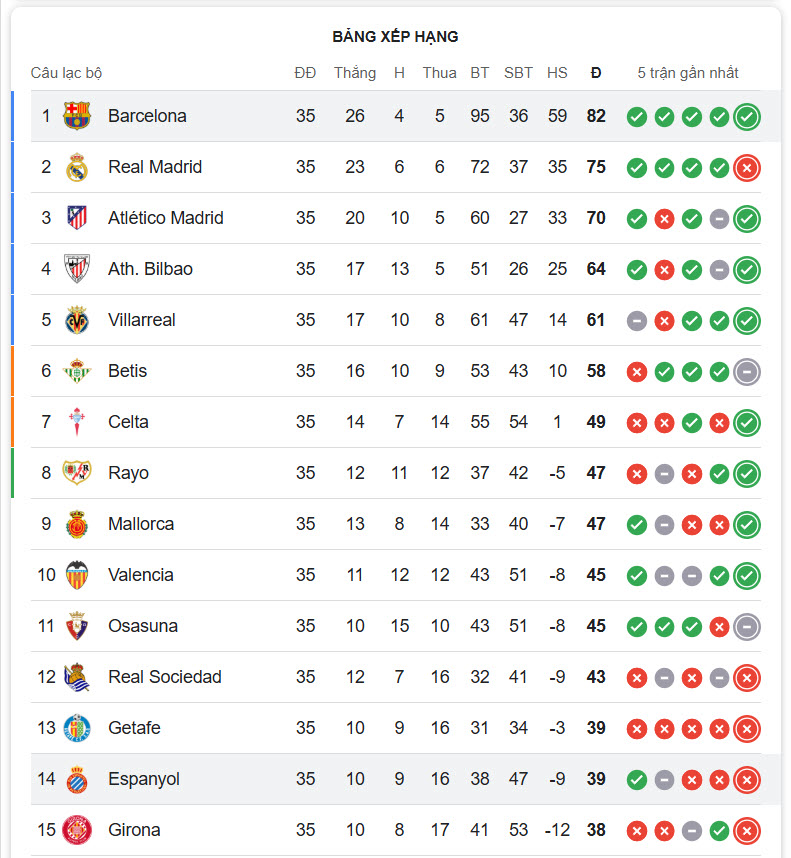
Task: Open the Real Sociedad team link
Action: click(164, 677)
